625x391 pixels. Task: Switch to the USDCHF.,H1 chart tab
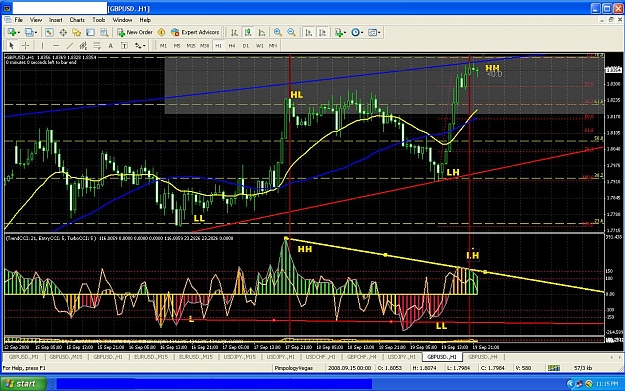click(320, 357)
